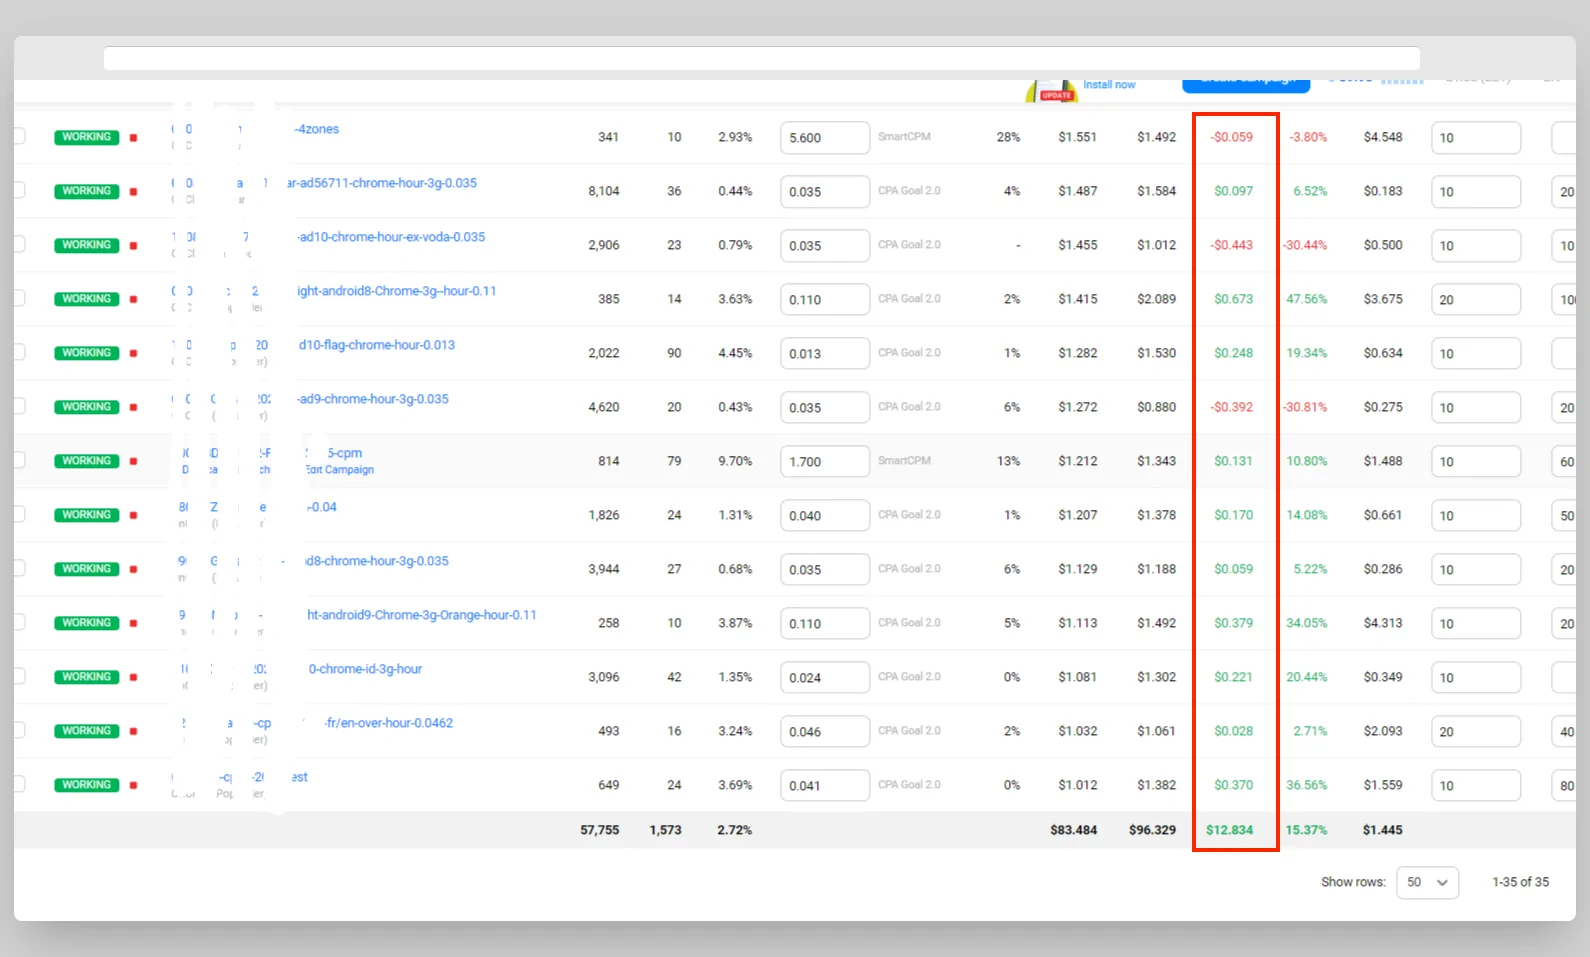This screenshot has width=1590, height=957.
Task: Stop the 5-cpm campaign using red square
Action: [133, 462]
